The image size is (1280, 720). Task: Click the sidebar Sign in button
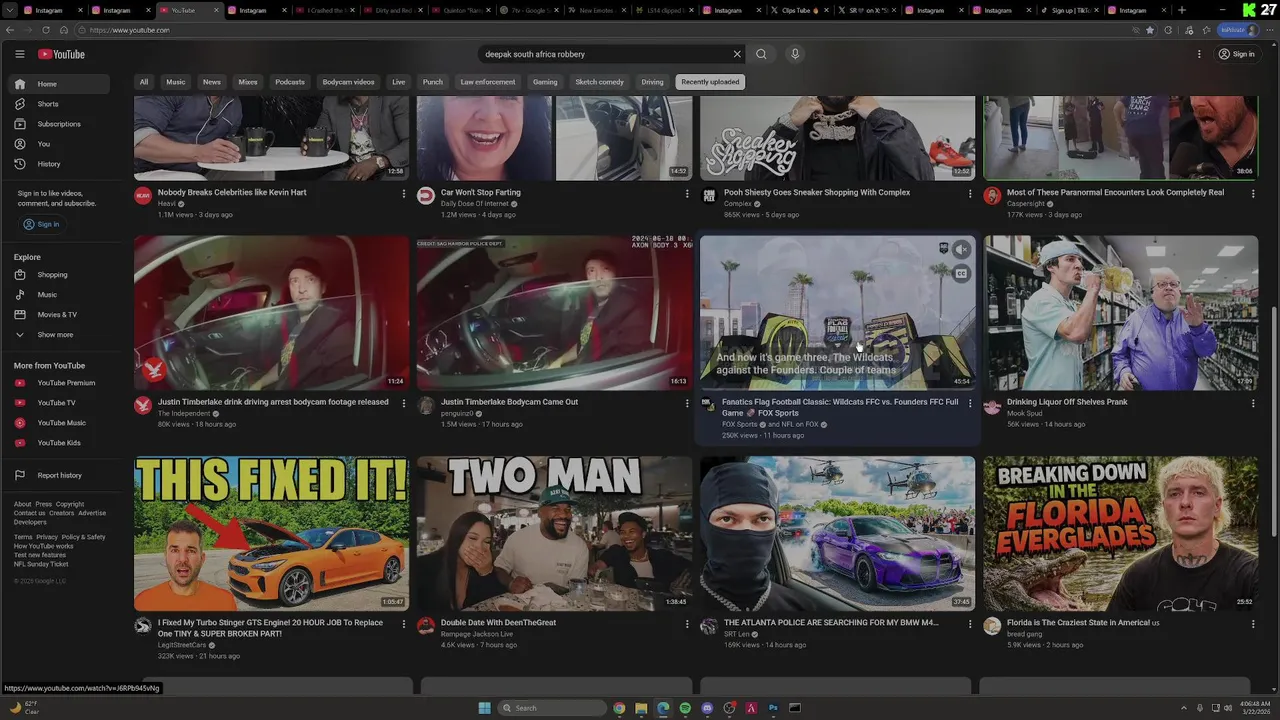42,224
